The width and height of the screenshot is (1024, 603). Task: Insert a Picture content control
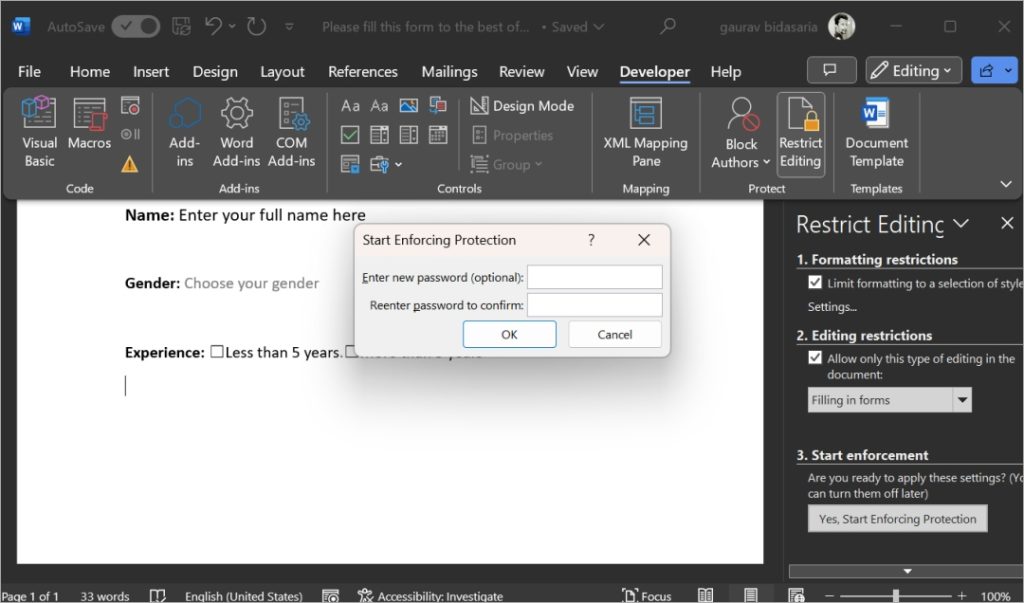[x=408, y=105]
